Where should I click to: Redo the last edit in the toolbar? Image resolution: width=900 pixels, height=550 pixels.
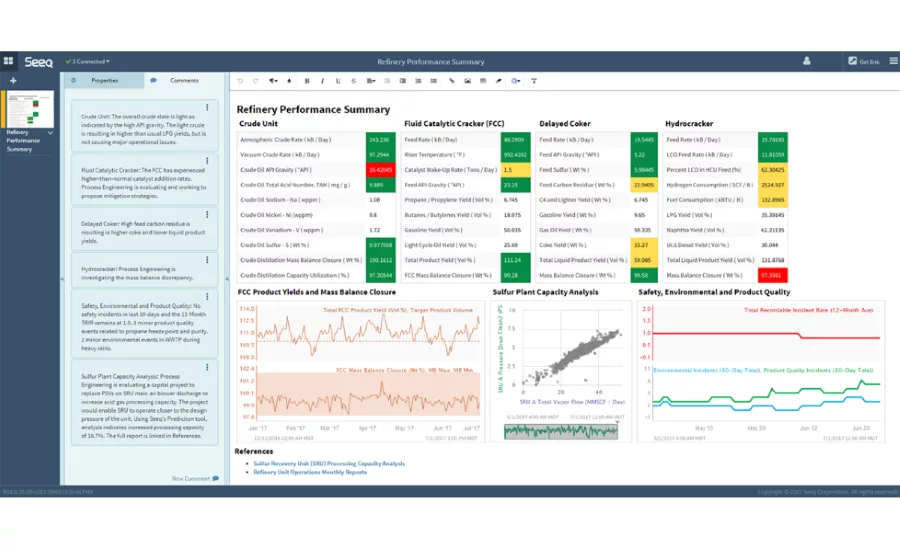click(x=256, y=81)
